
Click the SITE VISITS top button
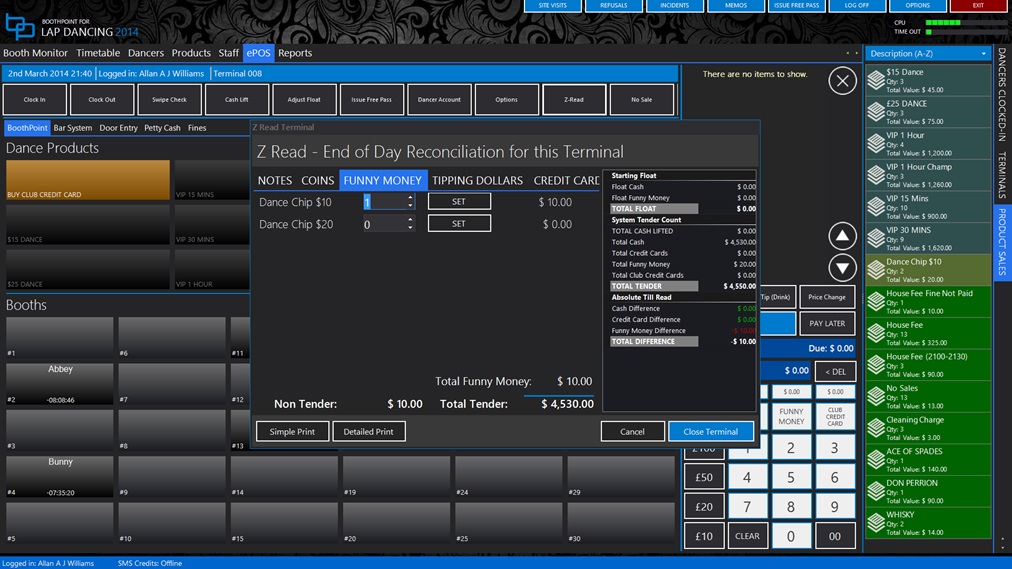553,6
